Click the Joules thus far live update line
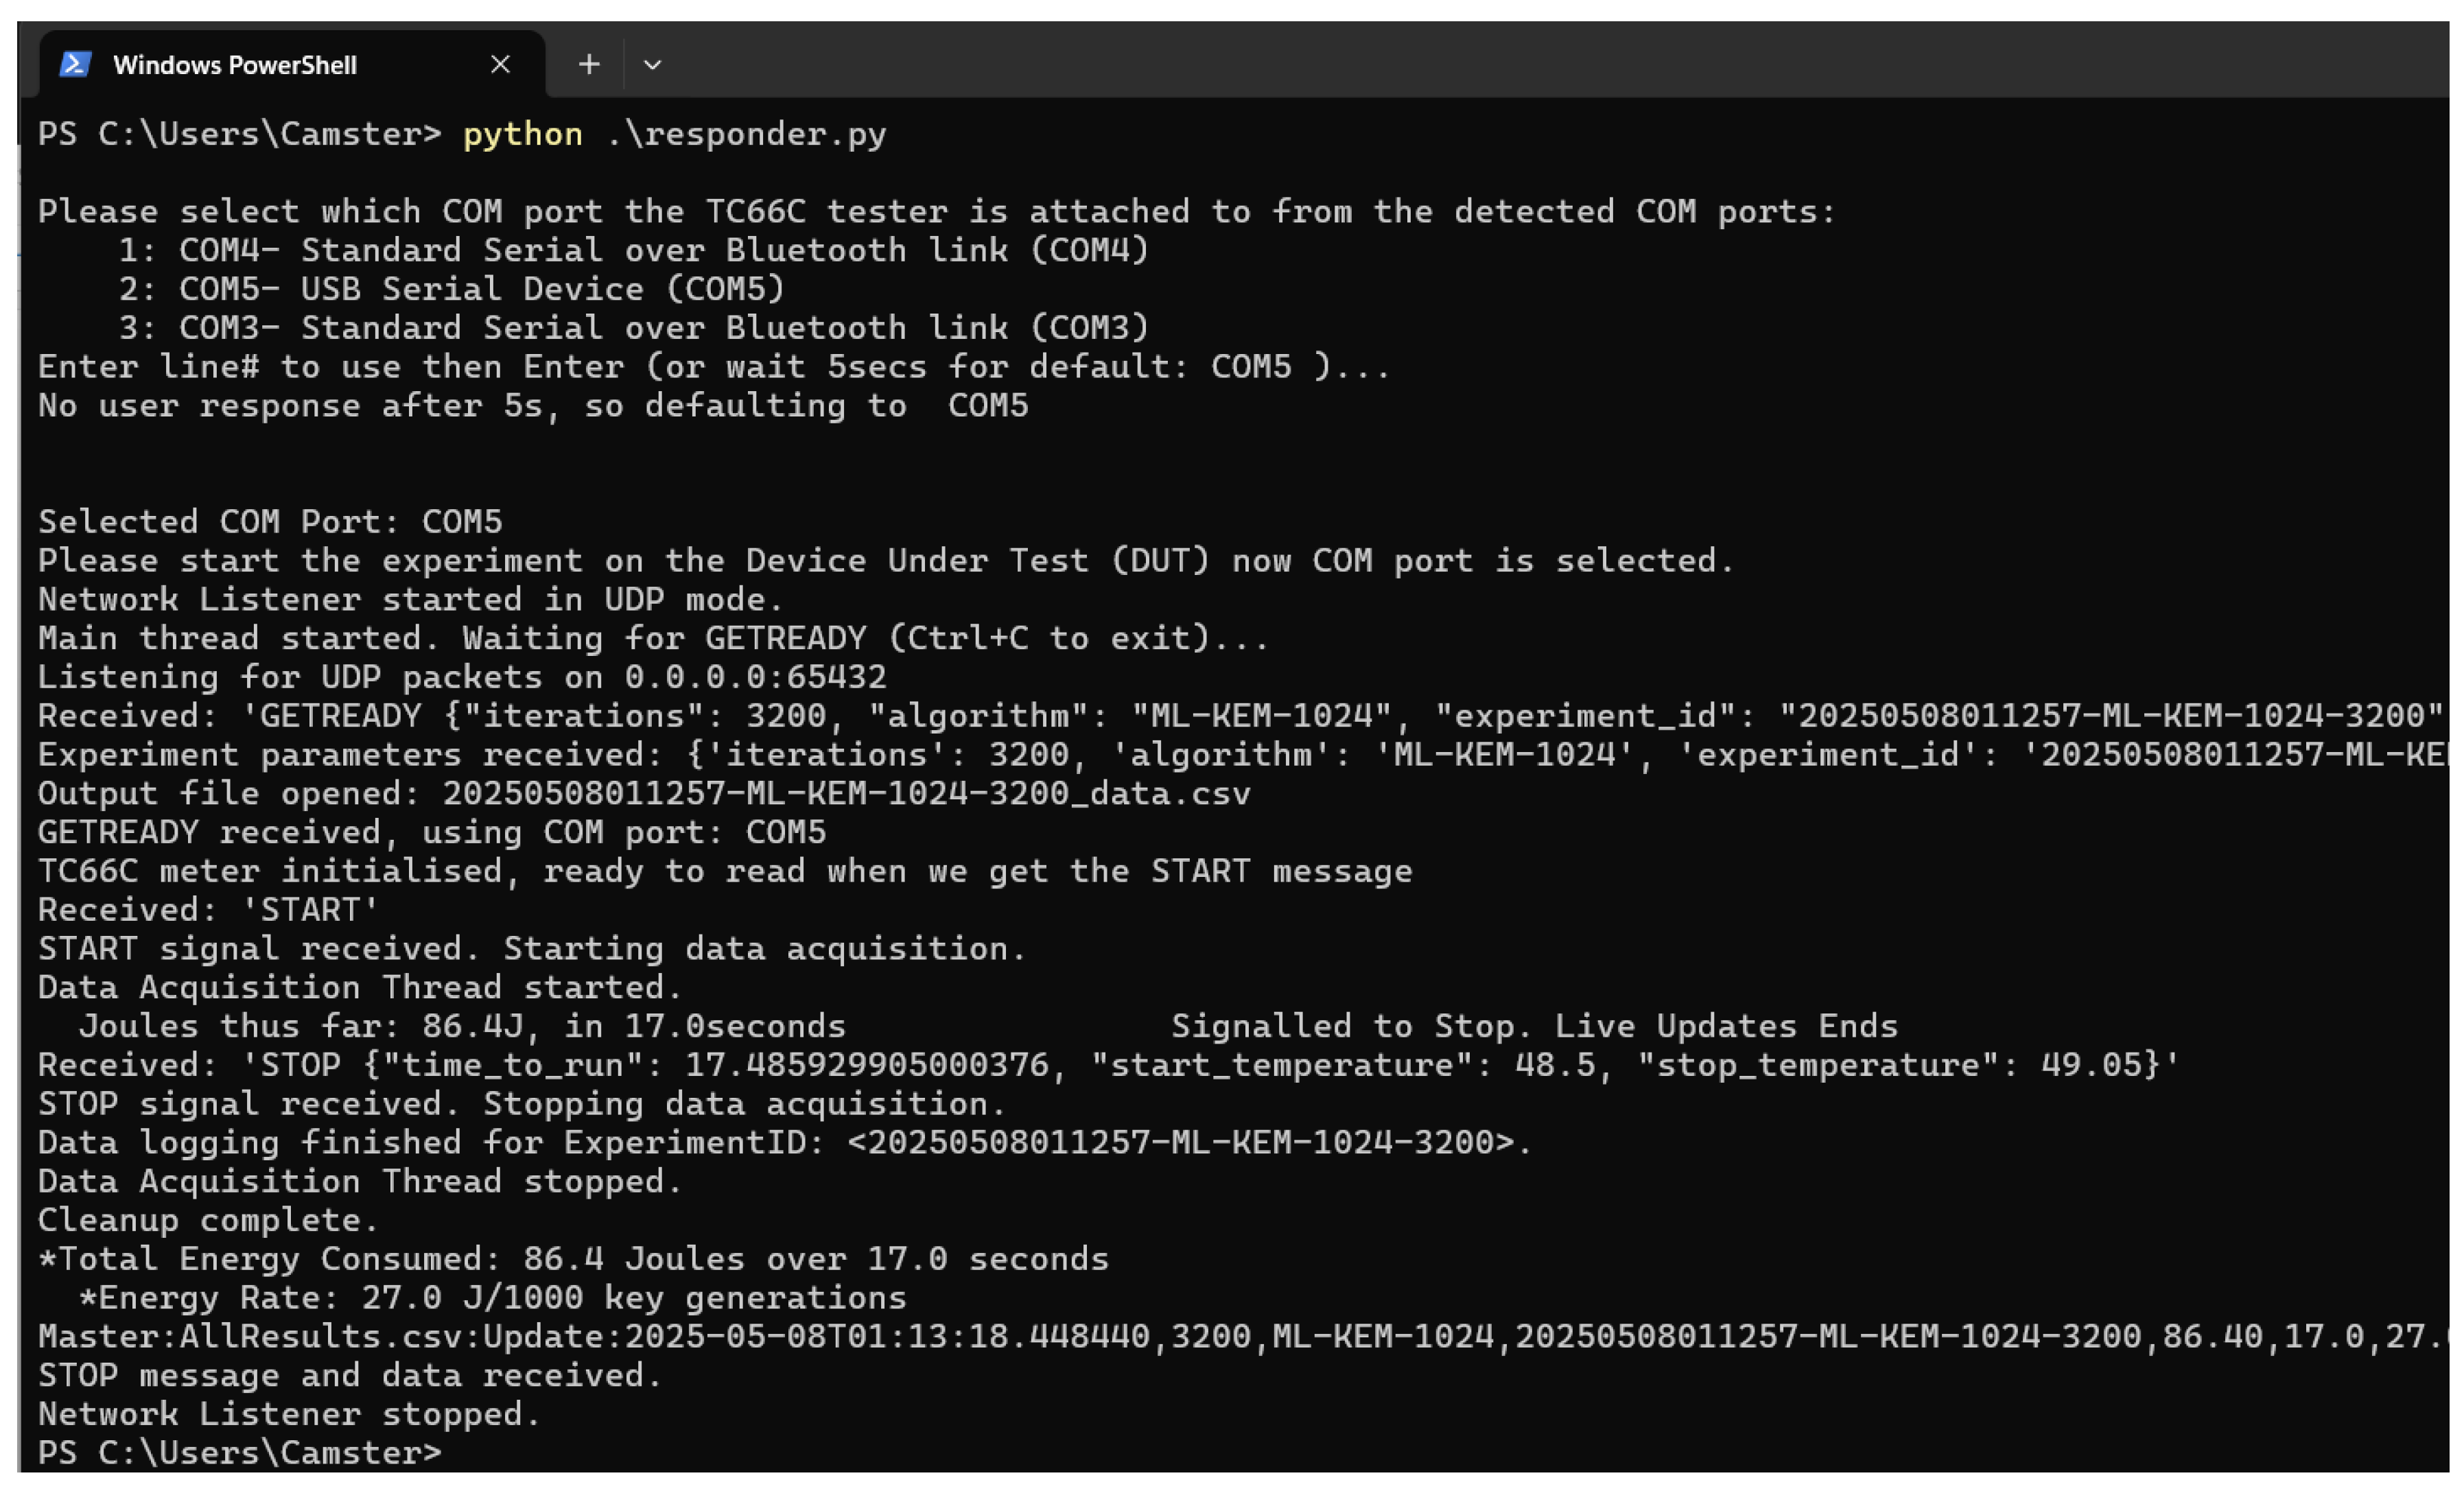 tap(462, 1026)
